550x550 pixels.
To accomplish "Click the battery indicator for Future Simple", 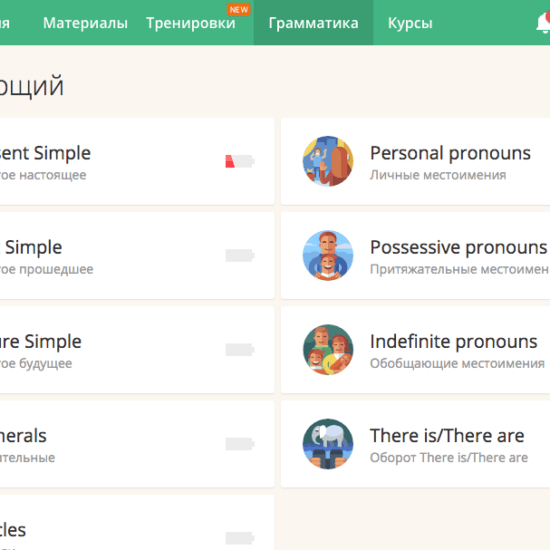I will pos(240,350).
